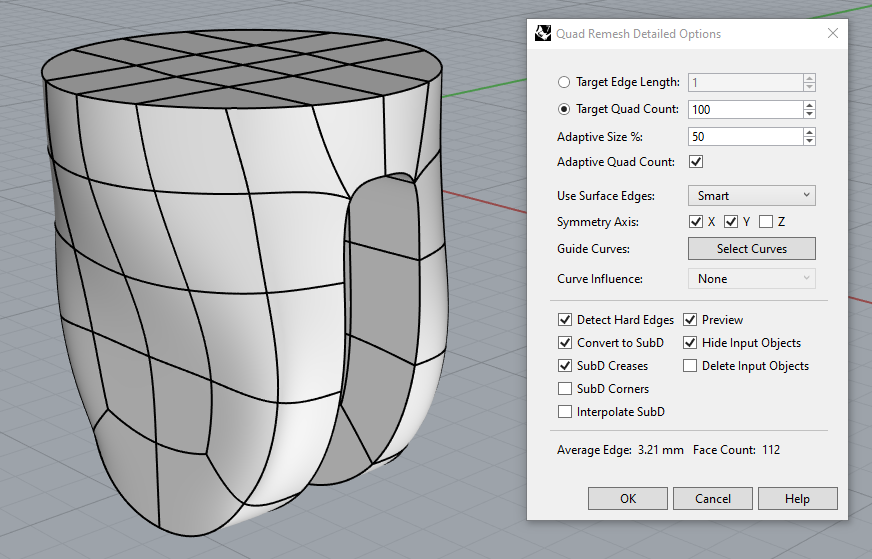
Task: Click the Select Curves button
Action: (752, 249)
